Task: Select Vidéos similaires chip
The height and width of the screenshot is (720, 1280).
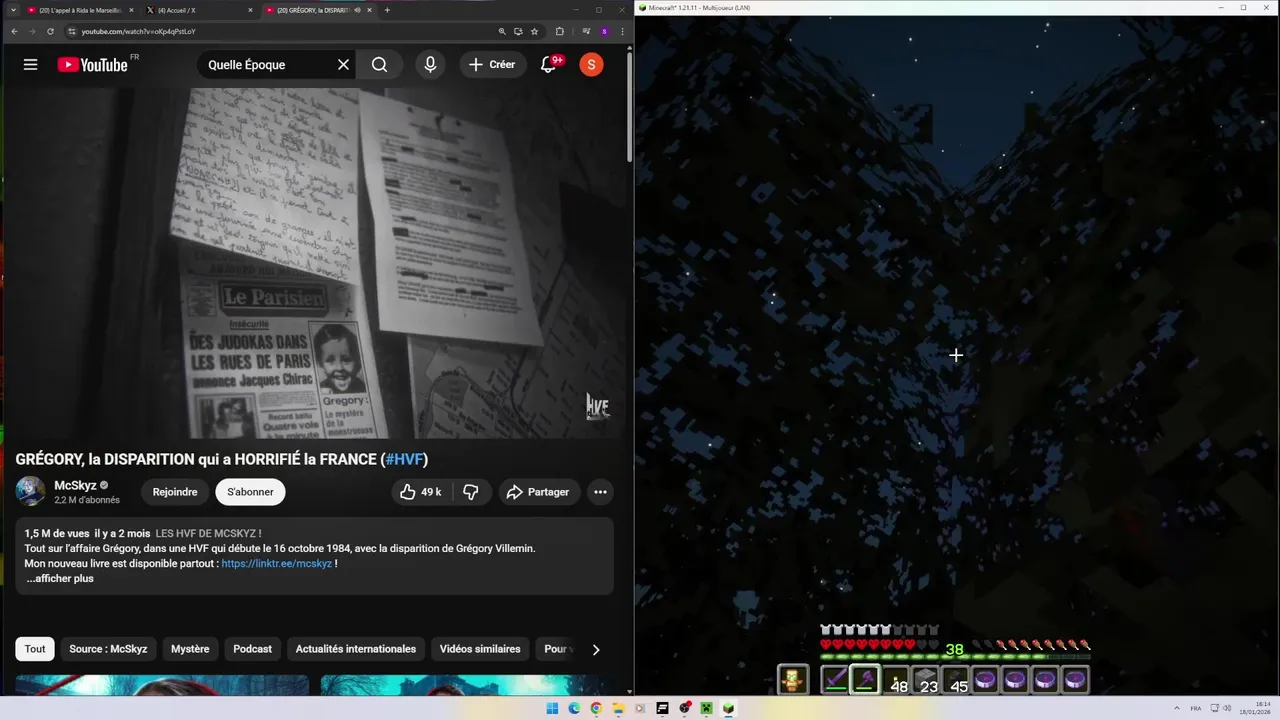Action: click(x=480, y=649)
